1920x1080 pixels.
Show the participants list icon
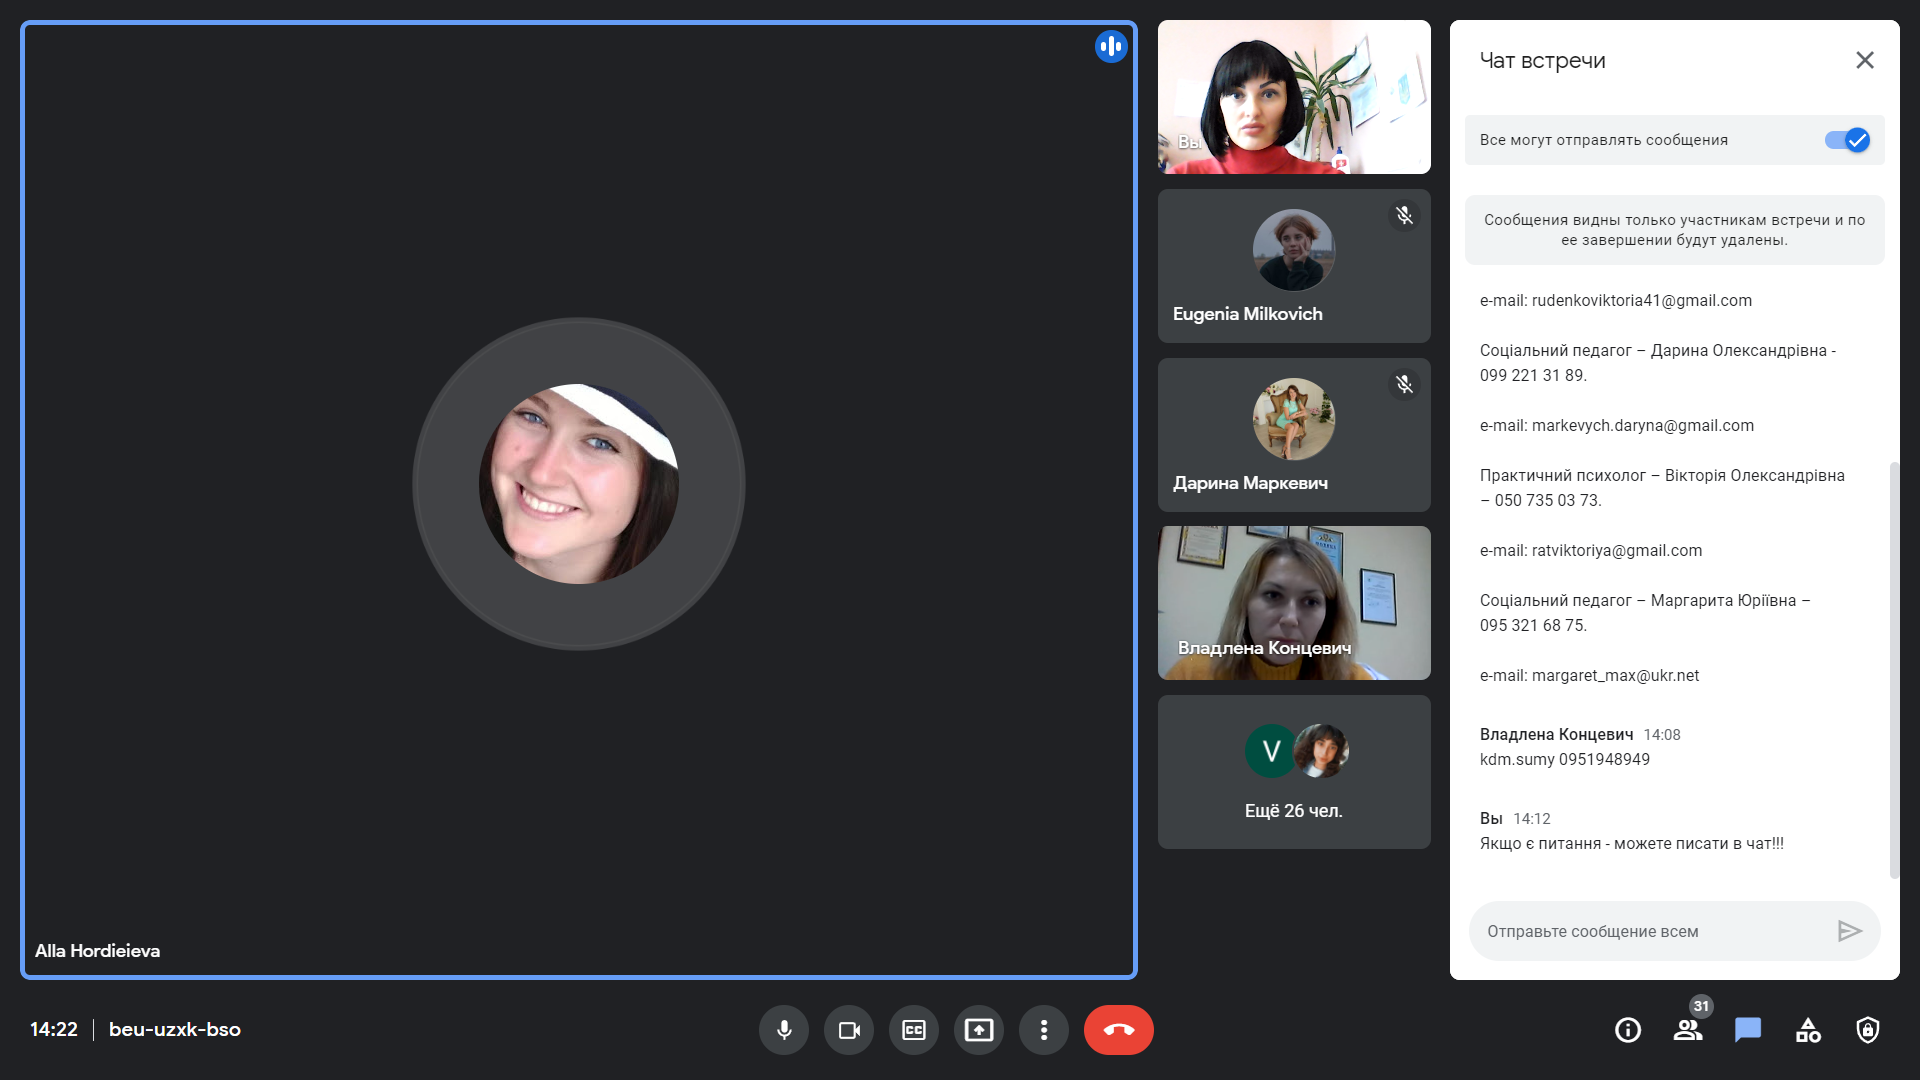click(1688, 1030)
